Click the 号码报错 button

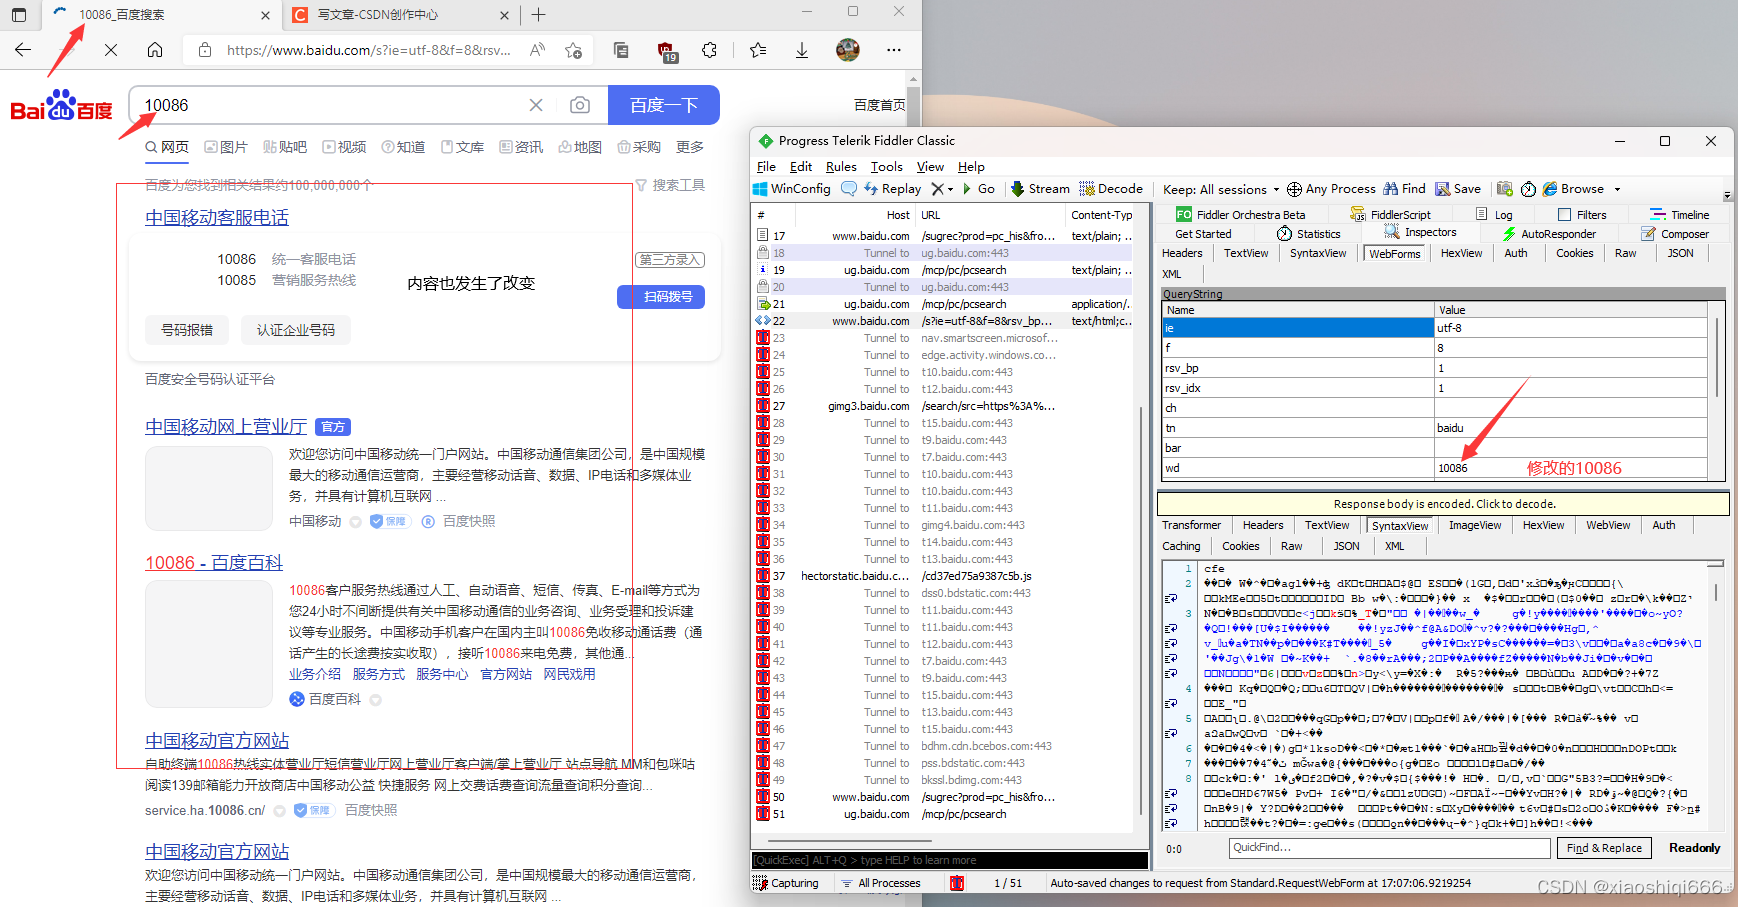187,330
